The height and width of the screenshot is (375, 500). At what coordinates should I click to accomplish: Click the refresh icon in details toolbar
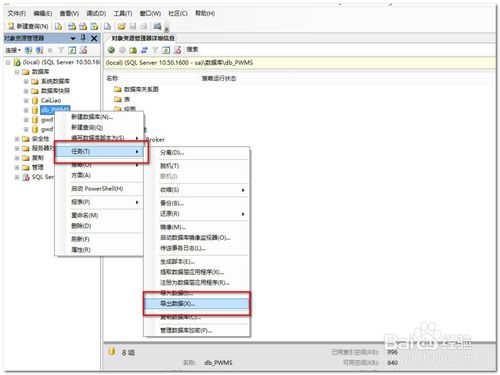[166, 50]
